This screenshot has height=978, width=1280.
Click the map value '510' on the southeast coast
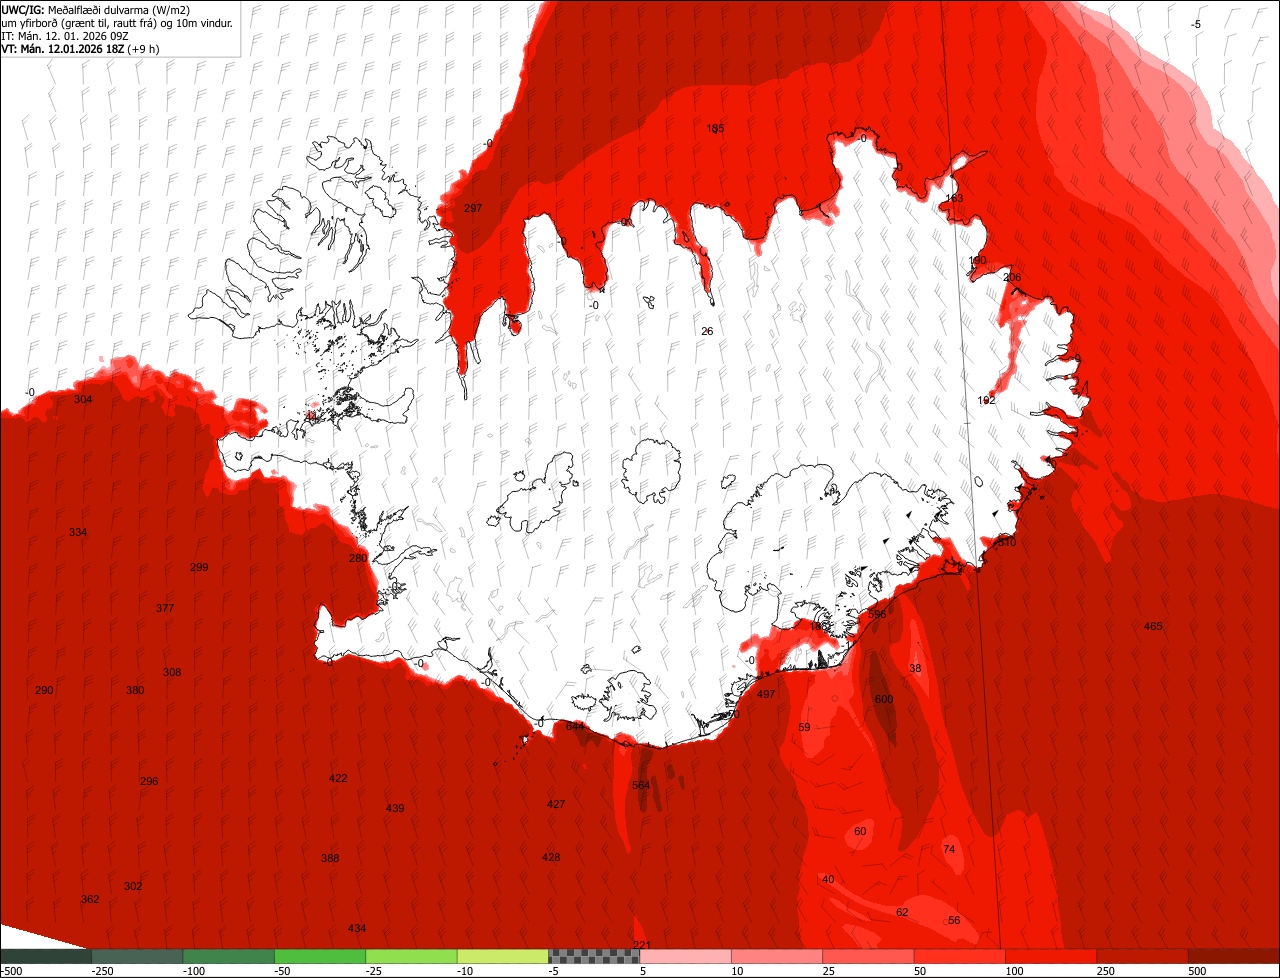1006,542
